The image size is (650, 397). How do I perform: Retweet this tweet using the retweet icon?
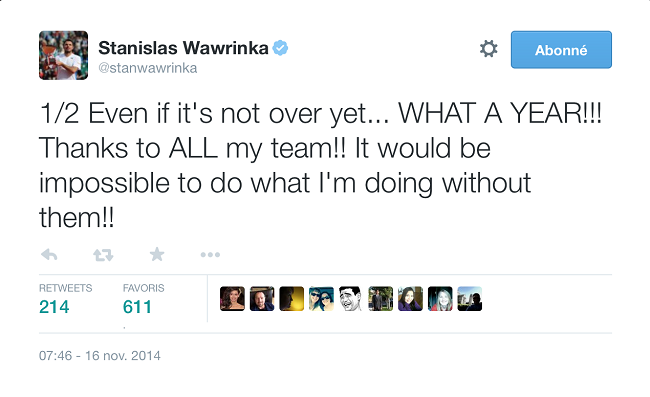click(103, 254)
